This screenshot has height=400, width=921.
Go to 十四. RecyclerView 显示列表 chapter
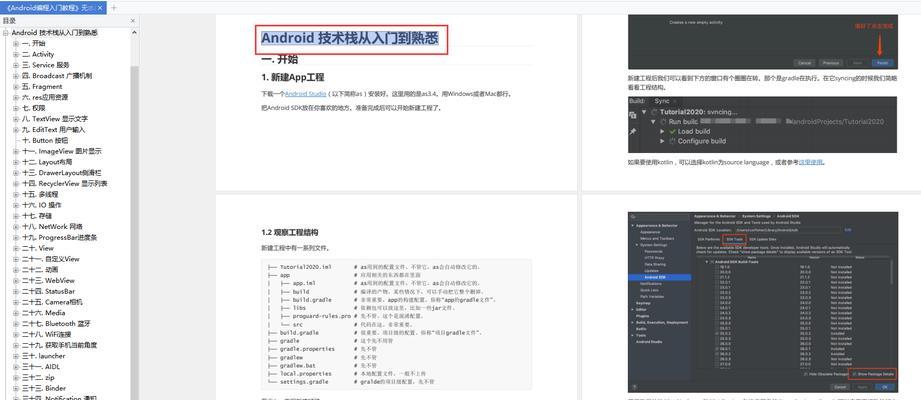(x=65, y=184)
